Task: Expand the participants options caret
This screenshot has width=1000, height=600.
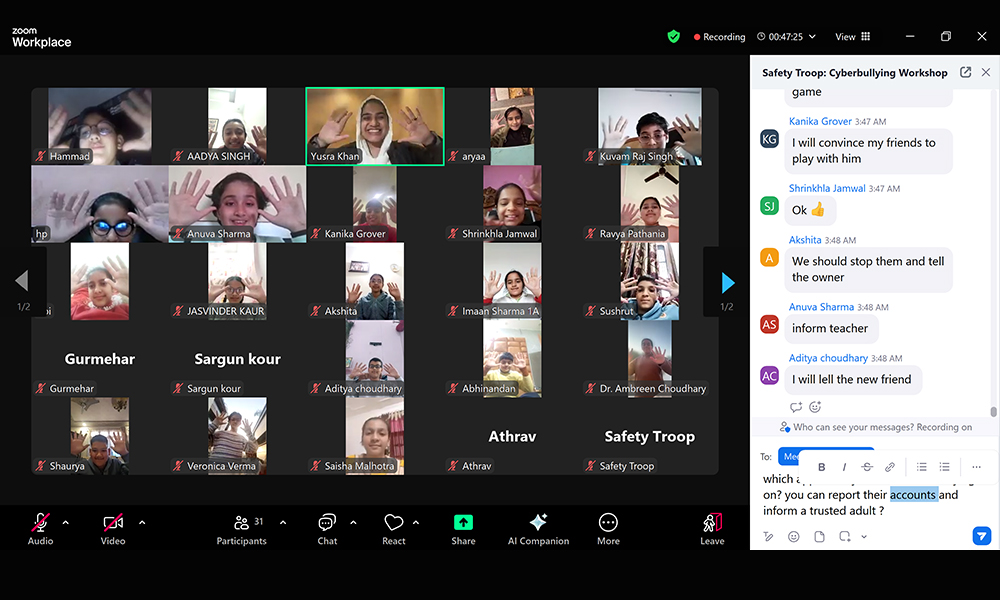Action: pos(283,523)
